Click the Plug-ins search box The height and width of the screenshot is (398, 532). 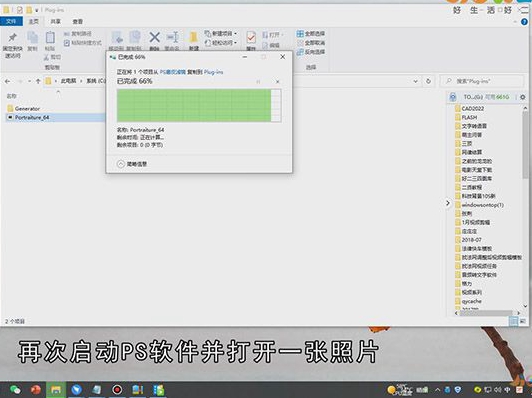(481, 81)
